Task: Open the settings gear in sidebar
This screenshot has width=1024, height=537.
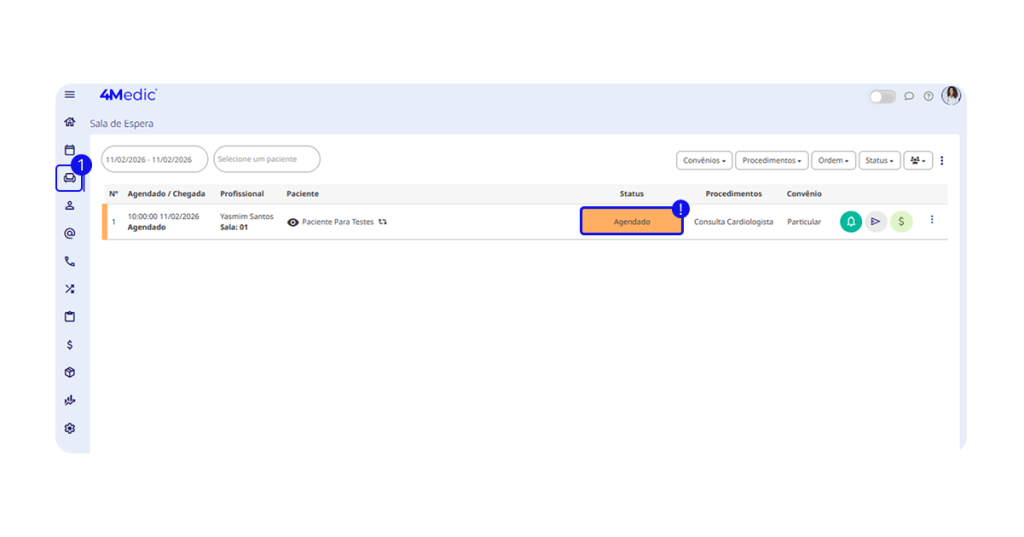Action: point(69,428)
